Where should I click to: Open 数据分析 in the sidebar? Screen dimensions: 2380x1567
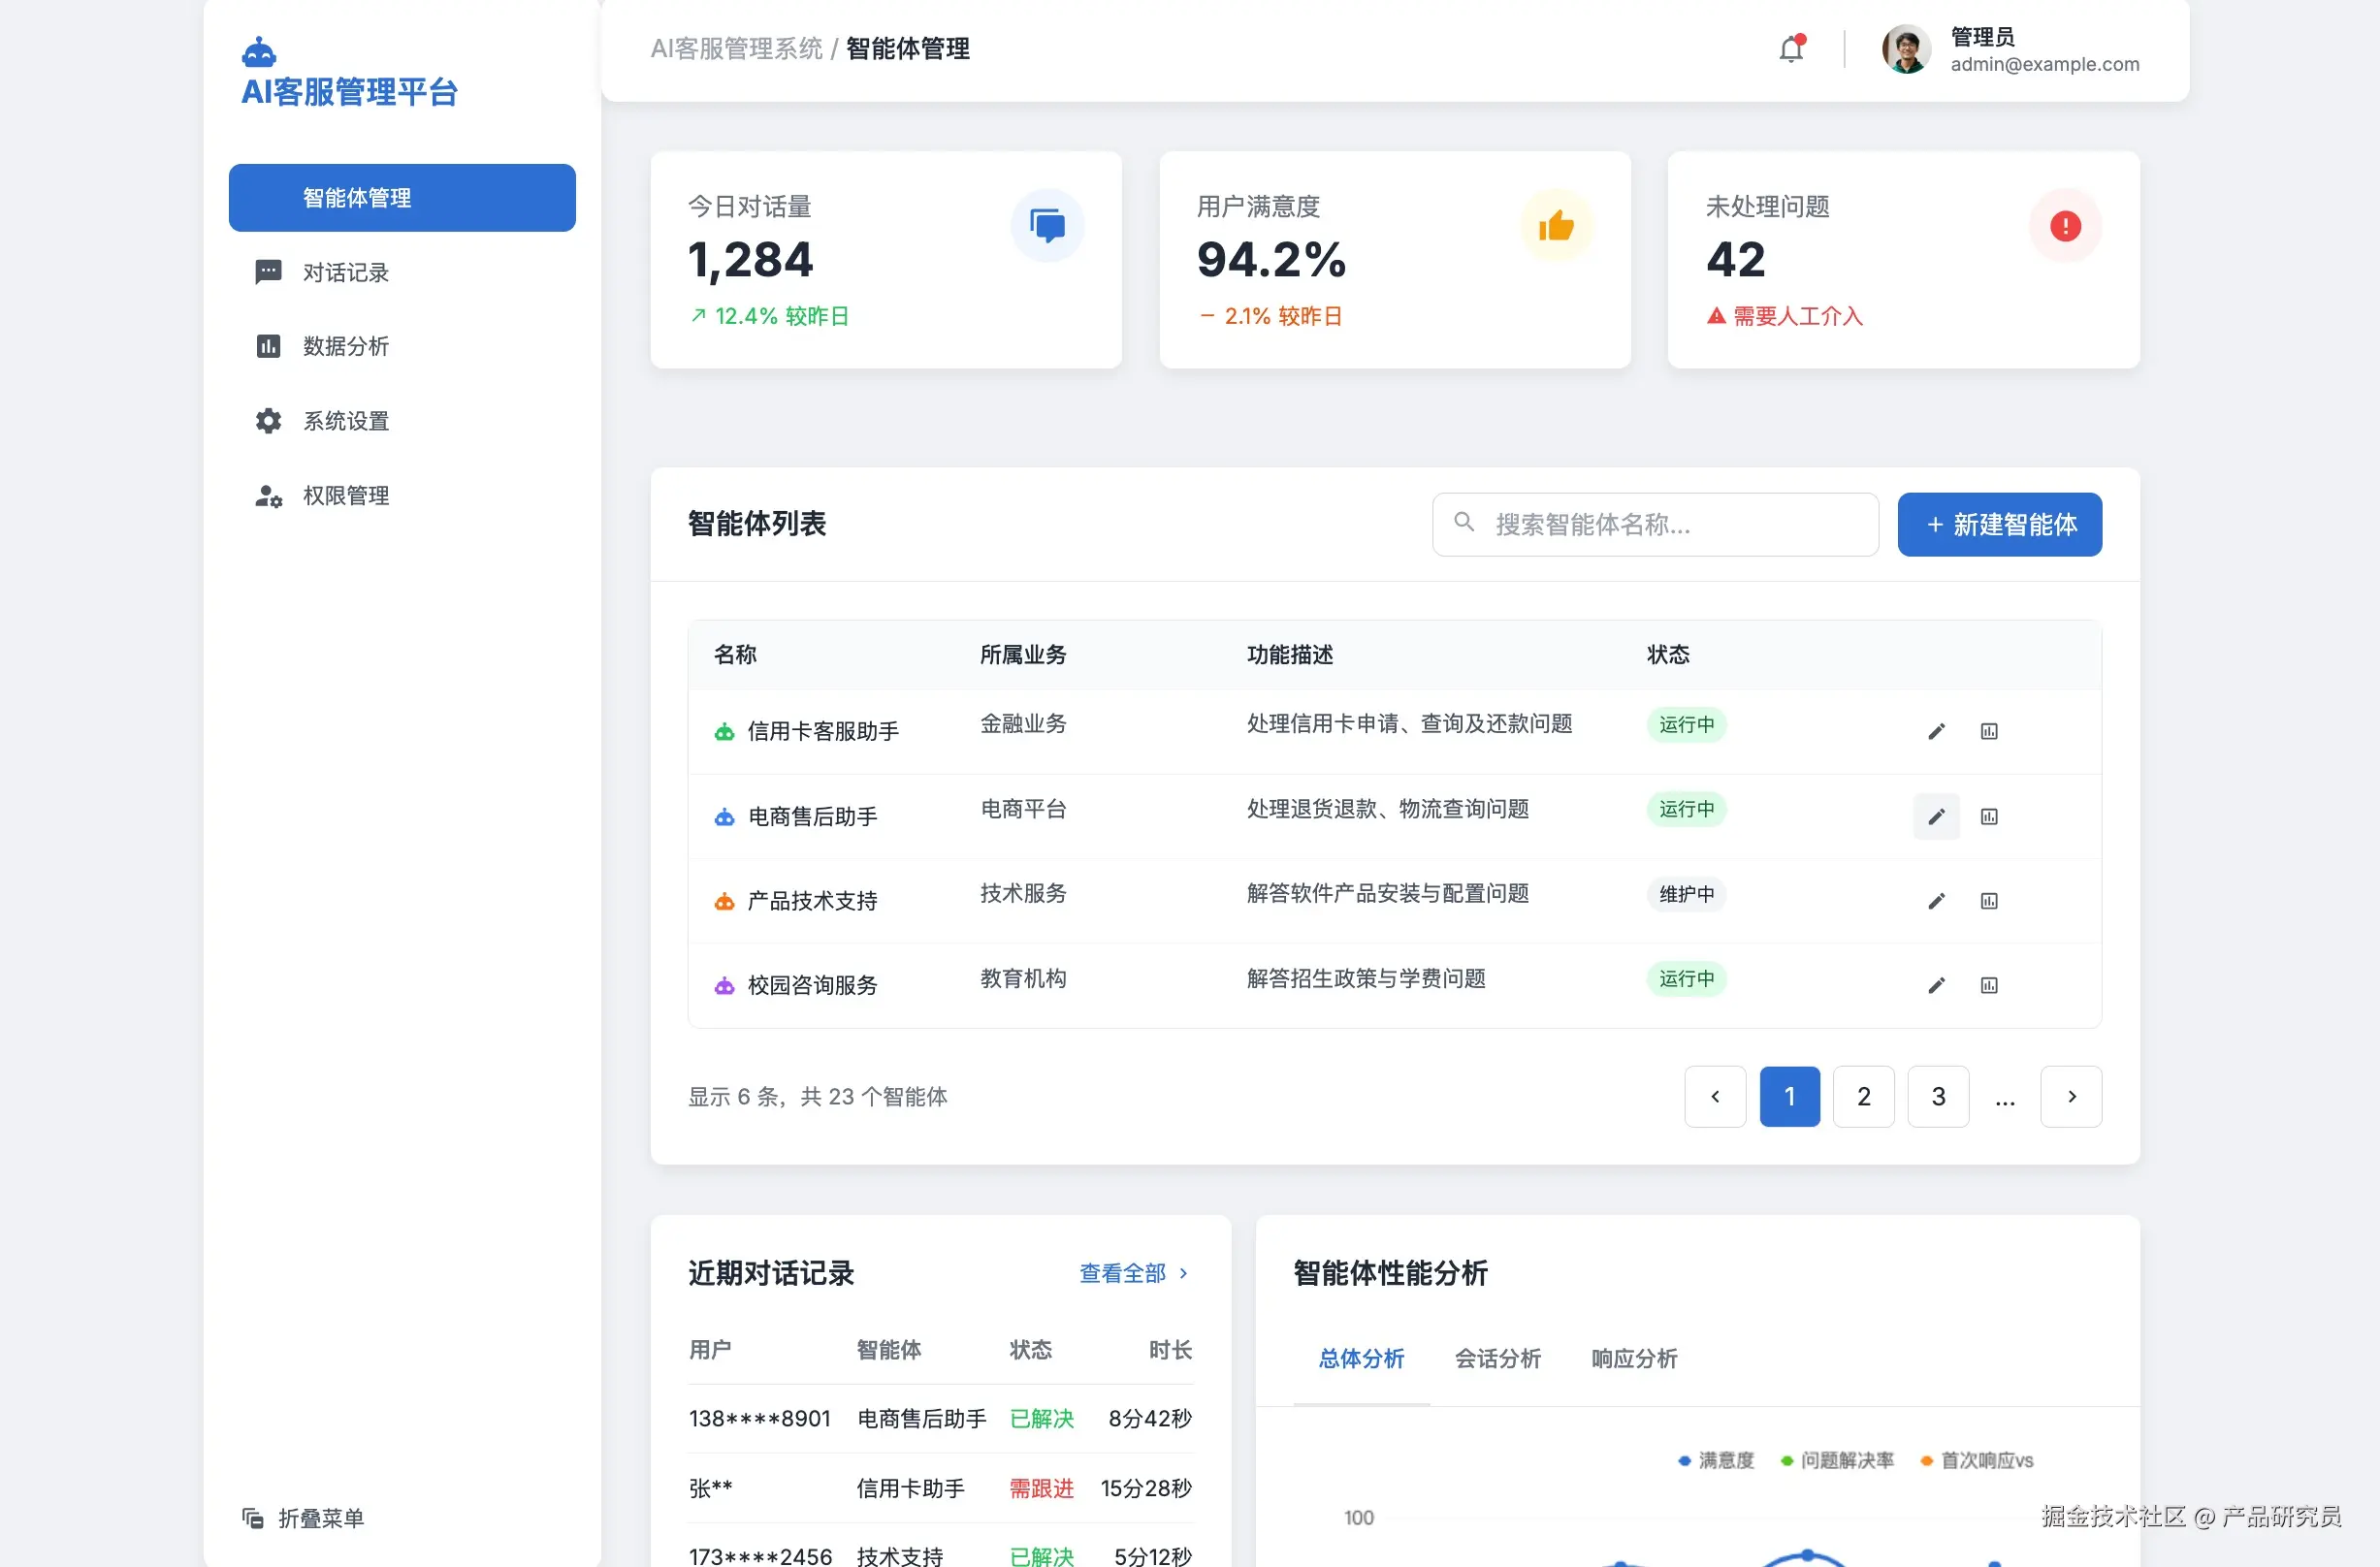pyautogui.click(x=345, y=346)
